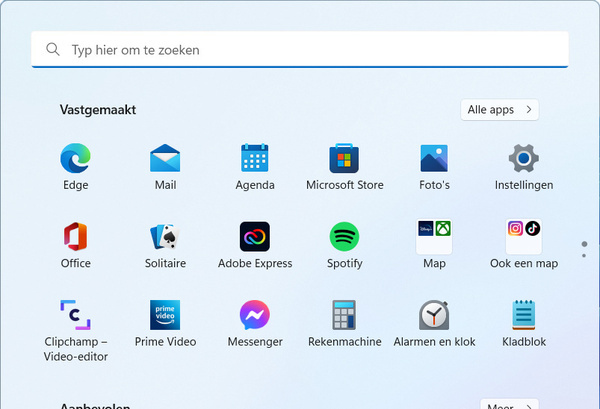
Task: Go to the next pinned apps page dot
Action: coord(584,256)
